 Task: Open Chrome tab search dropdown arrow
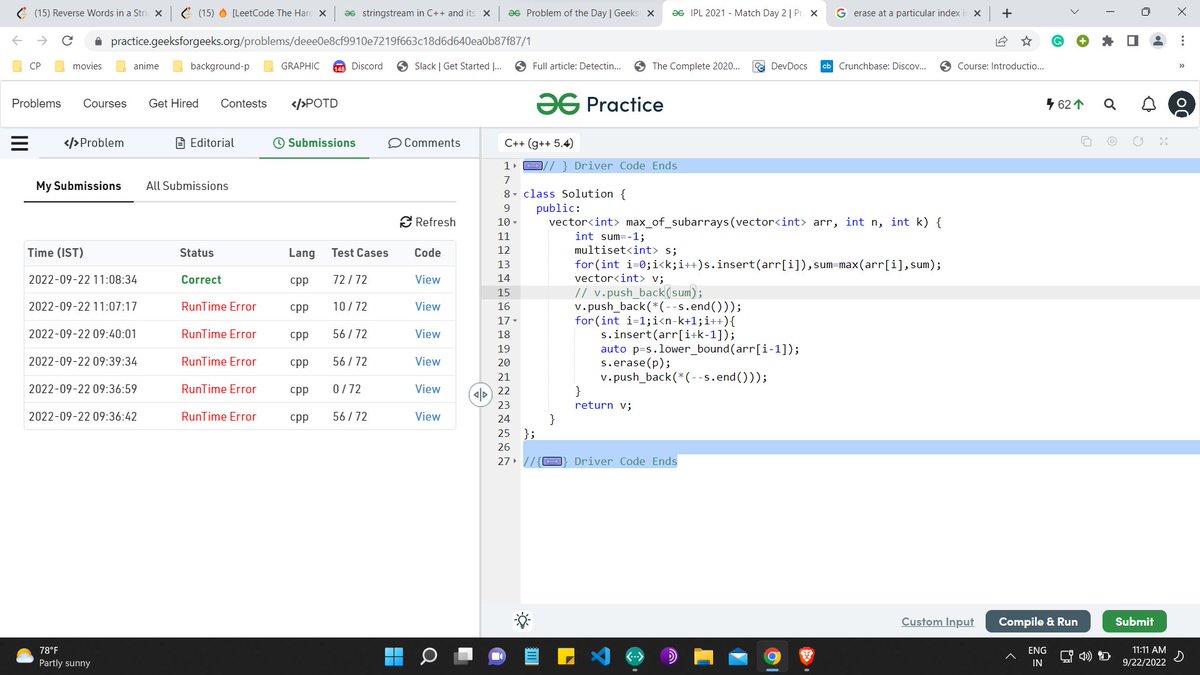1073,13
